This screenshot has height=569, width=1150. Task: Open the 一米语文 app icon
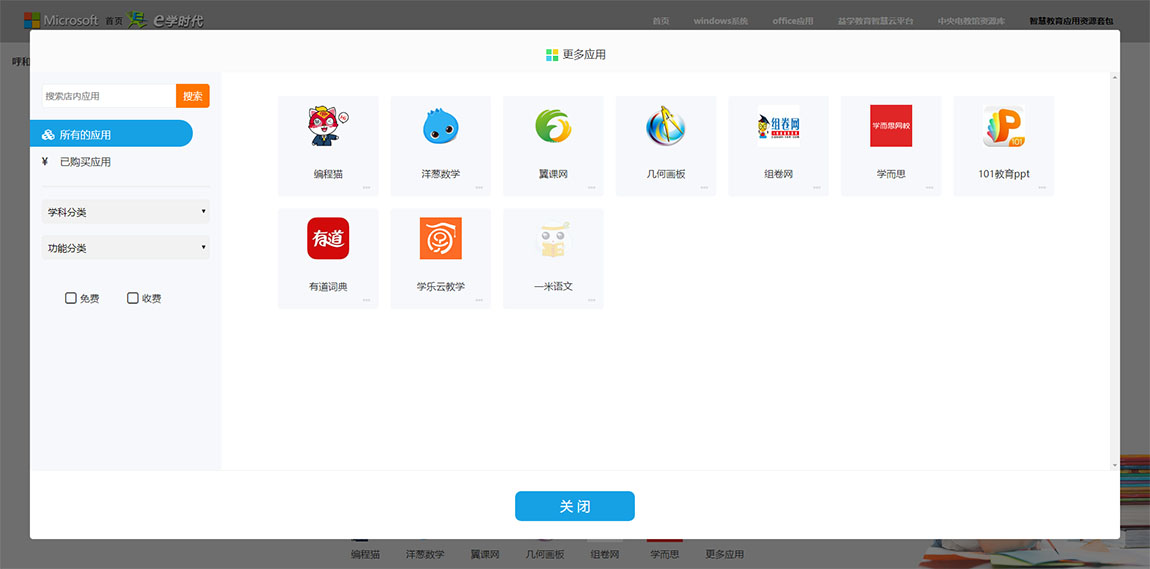click(x=553, y=238)
